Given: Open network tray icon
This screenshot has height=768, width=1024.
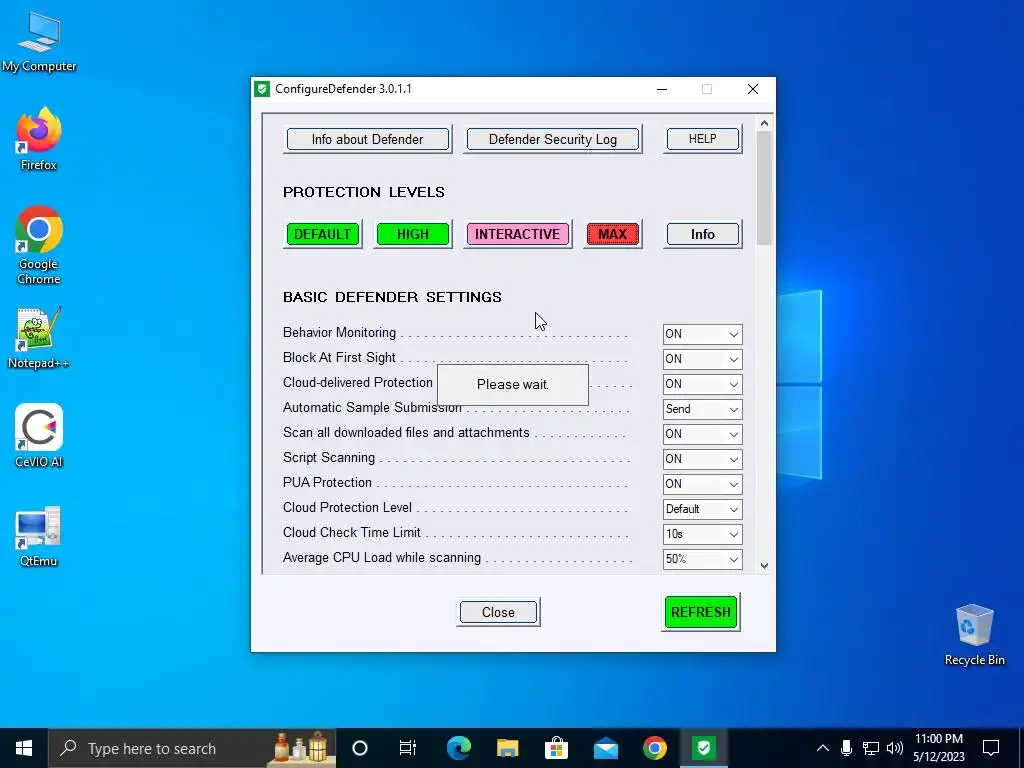Looking at the screenshot, I should pyautogui.click(x=871, y=748).
